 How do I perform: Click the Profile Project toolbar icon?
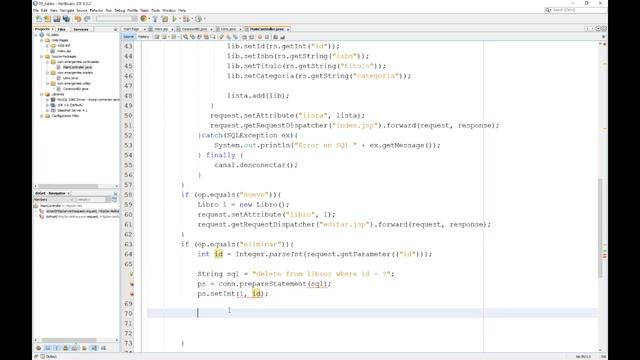[198, 19]
